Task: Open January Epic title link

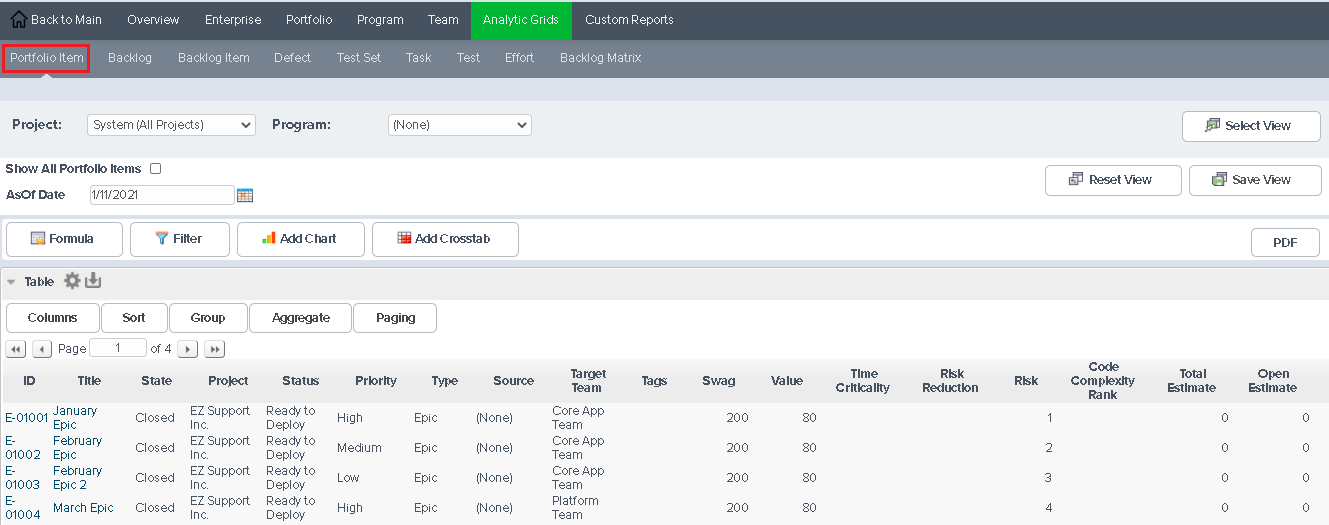Action: 75,418
